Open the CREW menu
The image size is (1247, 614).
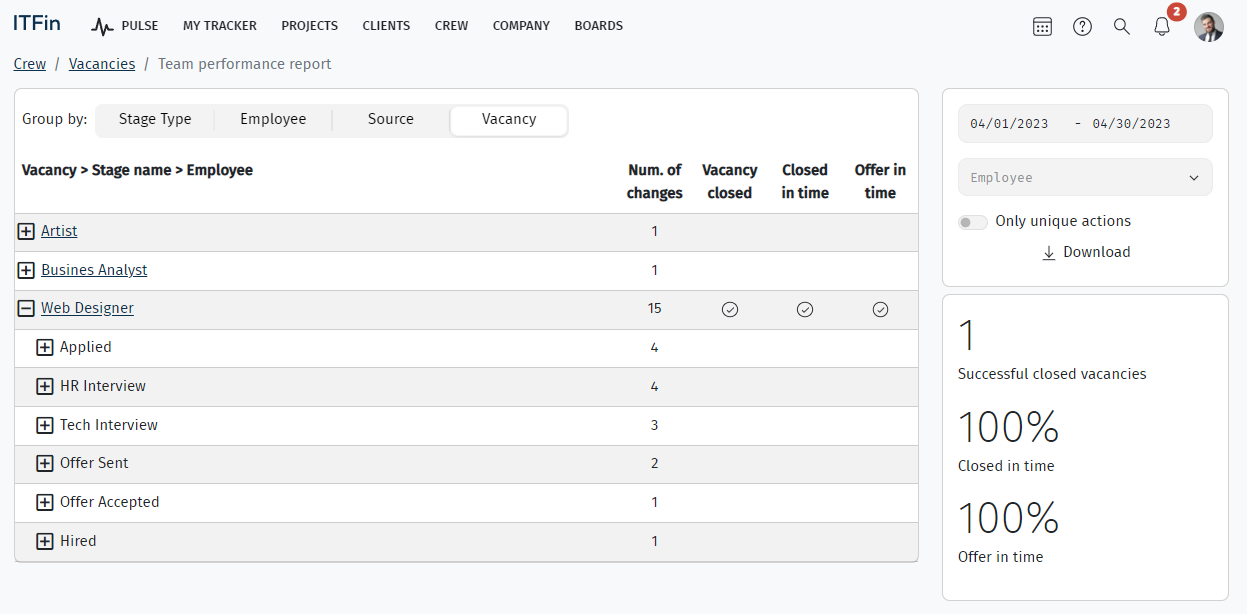click(x=452, y=26)
